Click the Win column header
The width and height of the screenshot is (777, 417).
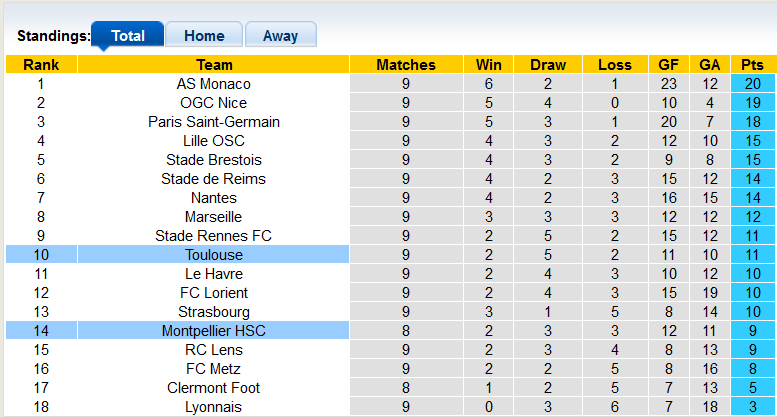489,65
